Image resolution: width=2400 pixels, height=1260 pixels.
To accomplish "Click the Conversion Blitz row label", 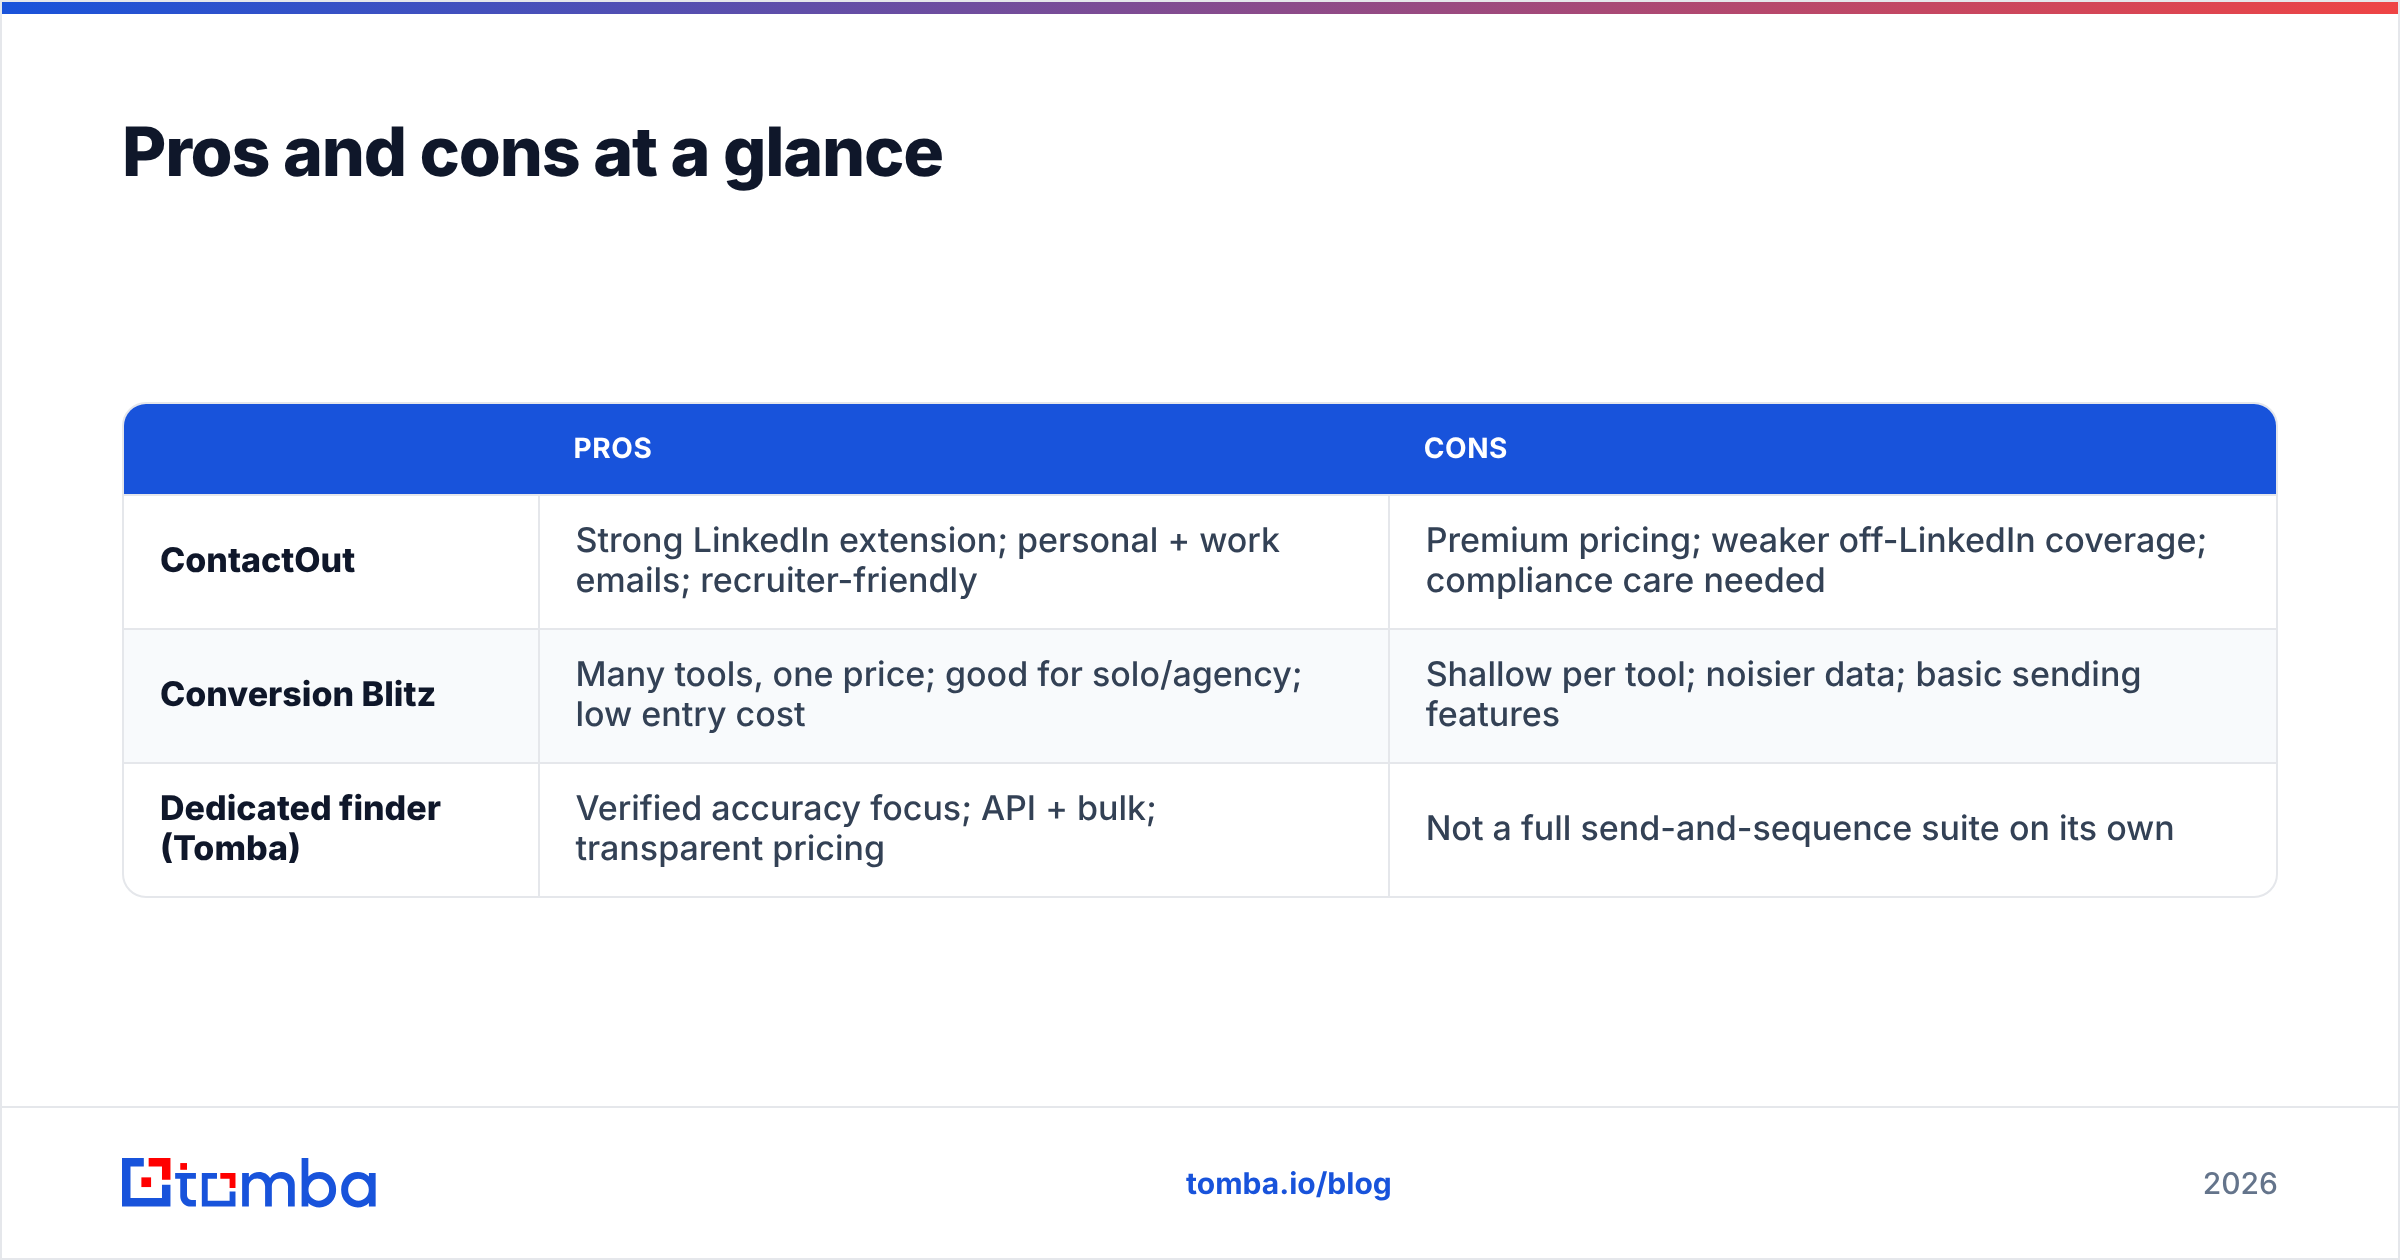I will [297, 694].
